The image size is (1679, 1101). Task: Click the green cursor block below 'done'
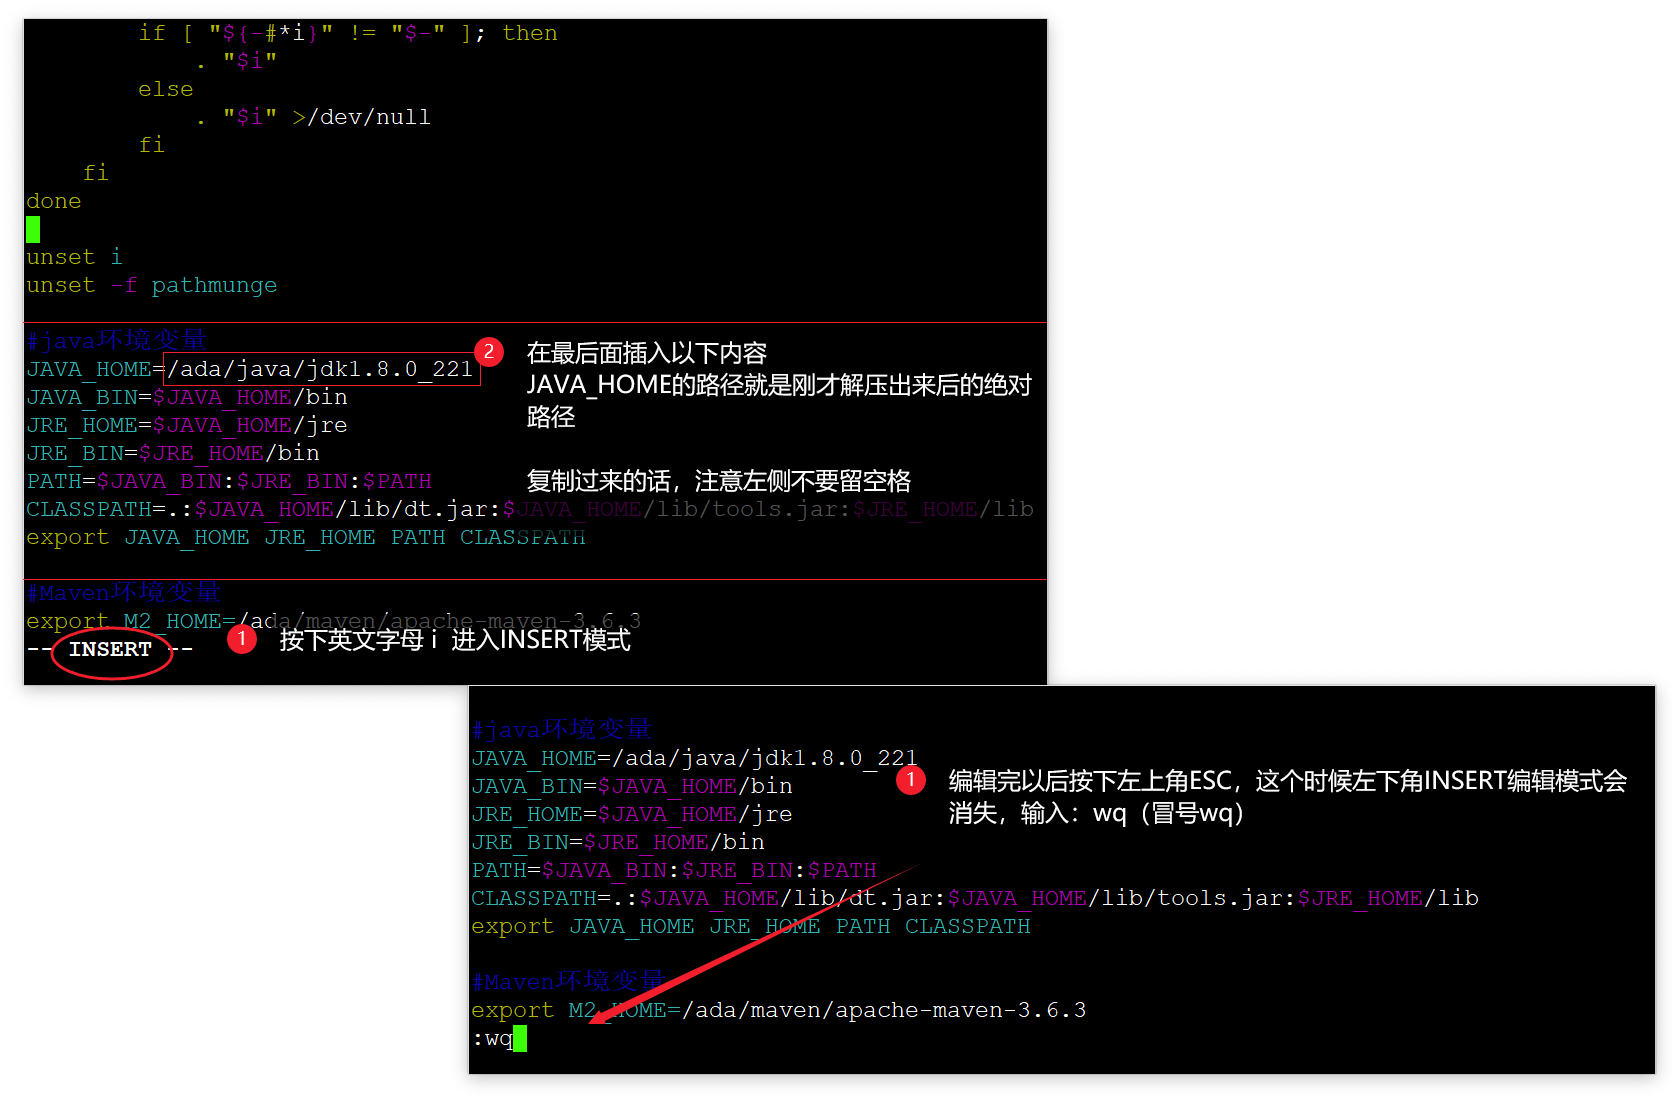tap(33, 229)
